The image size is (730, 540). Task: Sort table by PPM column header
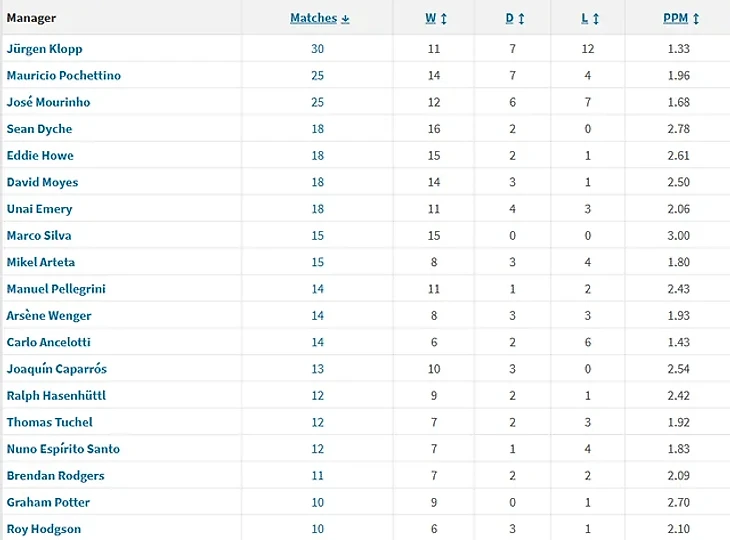681,18
